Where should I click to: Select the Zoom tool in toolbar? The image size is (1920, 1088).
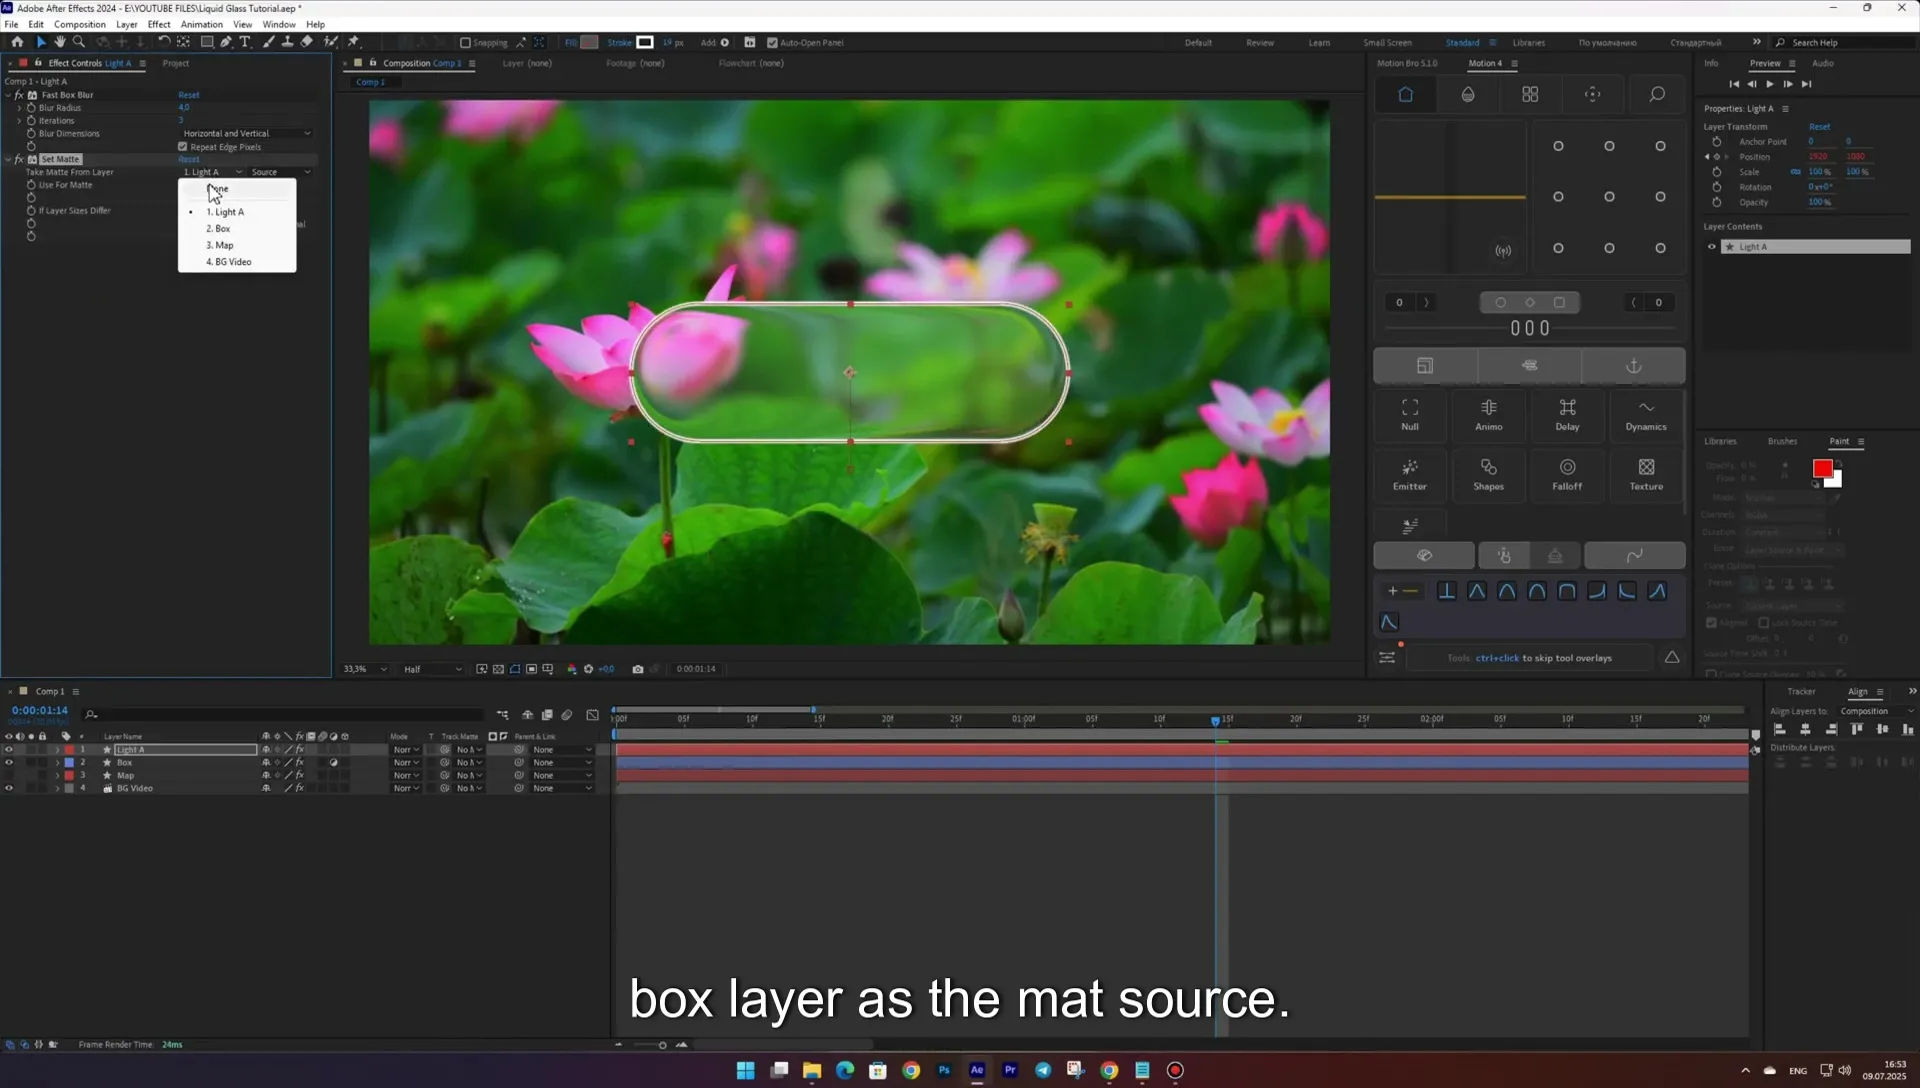(x=79, y=42)
